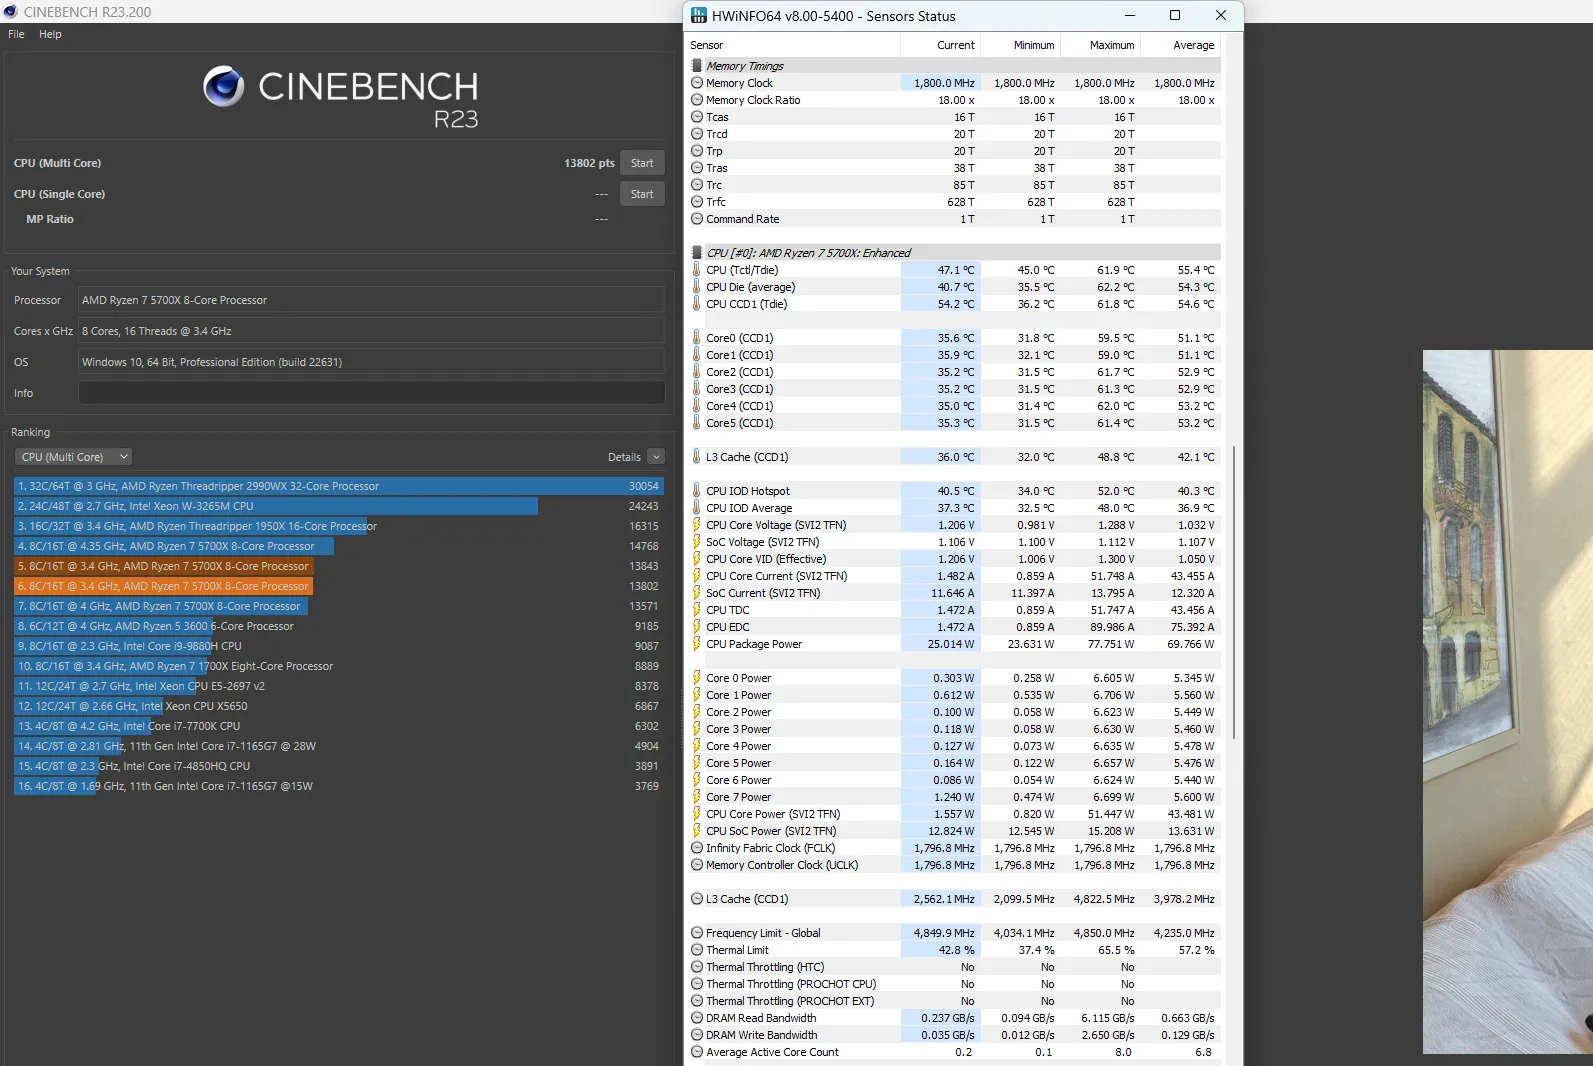
Task: Select the 5700X @ 4.35 GHz ranking row
Action: 339,546
